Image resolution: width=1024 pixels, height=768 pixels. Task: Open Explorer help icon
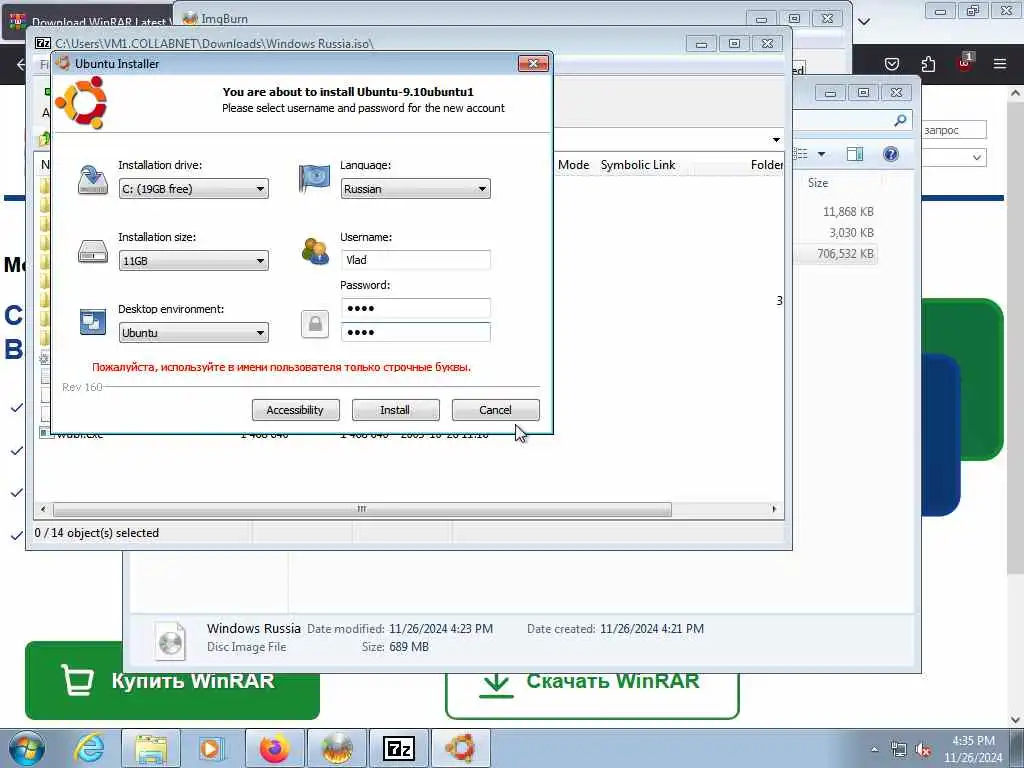tap(890, 154)
